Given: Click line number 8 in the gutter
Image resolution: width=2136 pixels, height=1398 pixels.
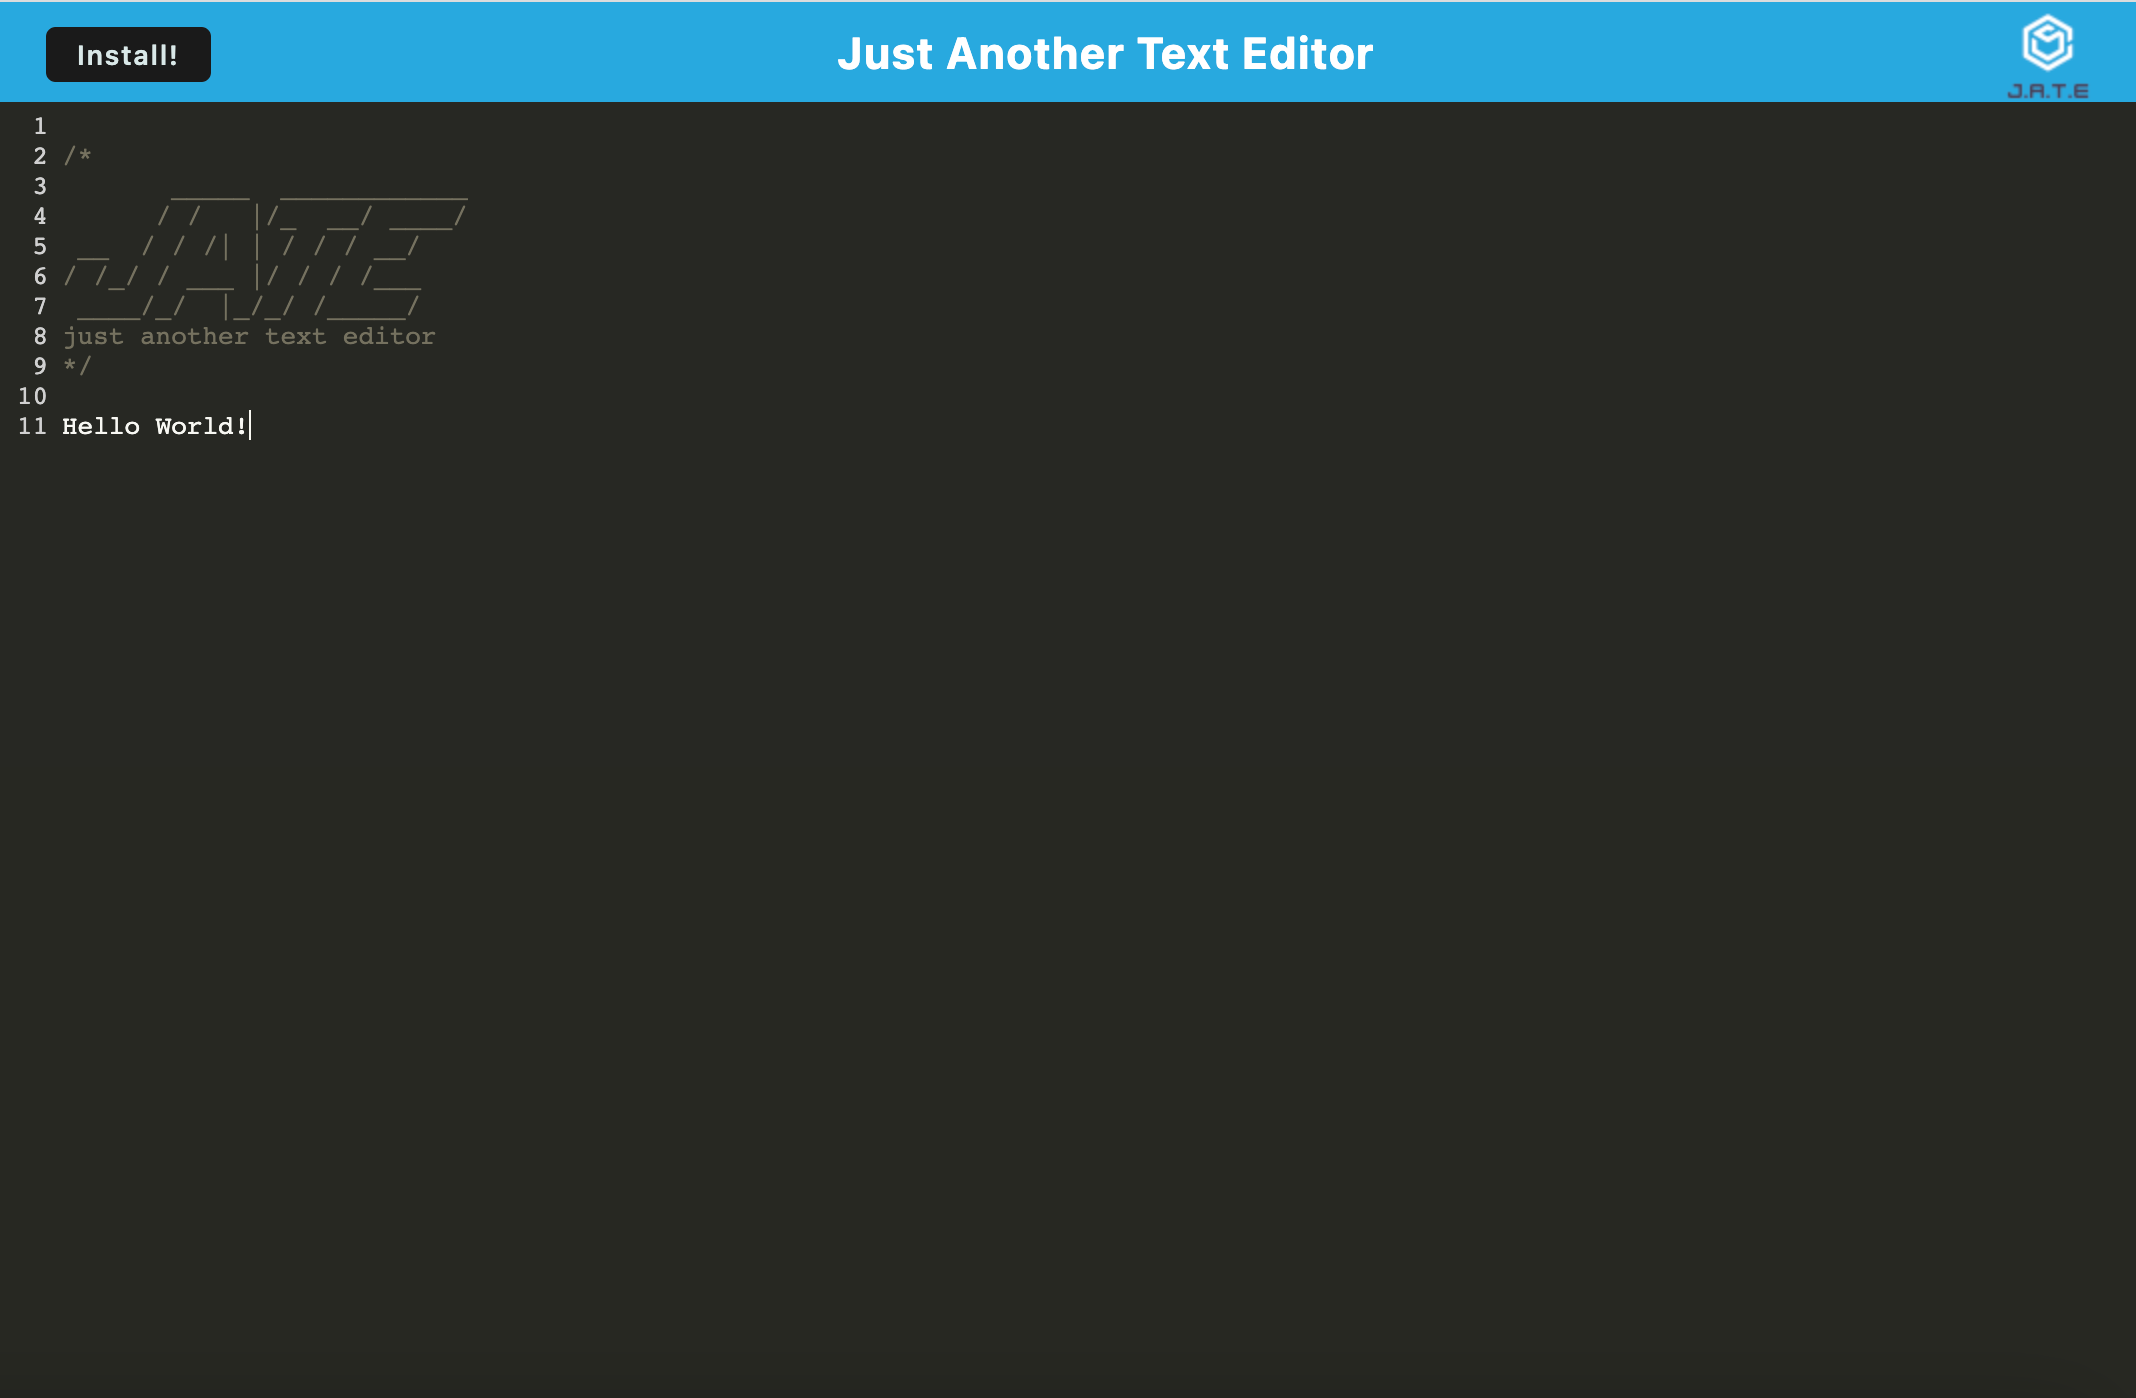Looking at the screenshot, I should (40, 336).
